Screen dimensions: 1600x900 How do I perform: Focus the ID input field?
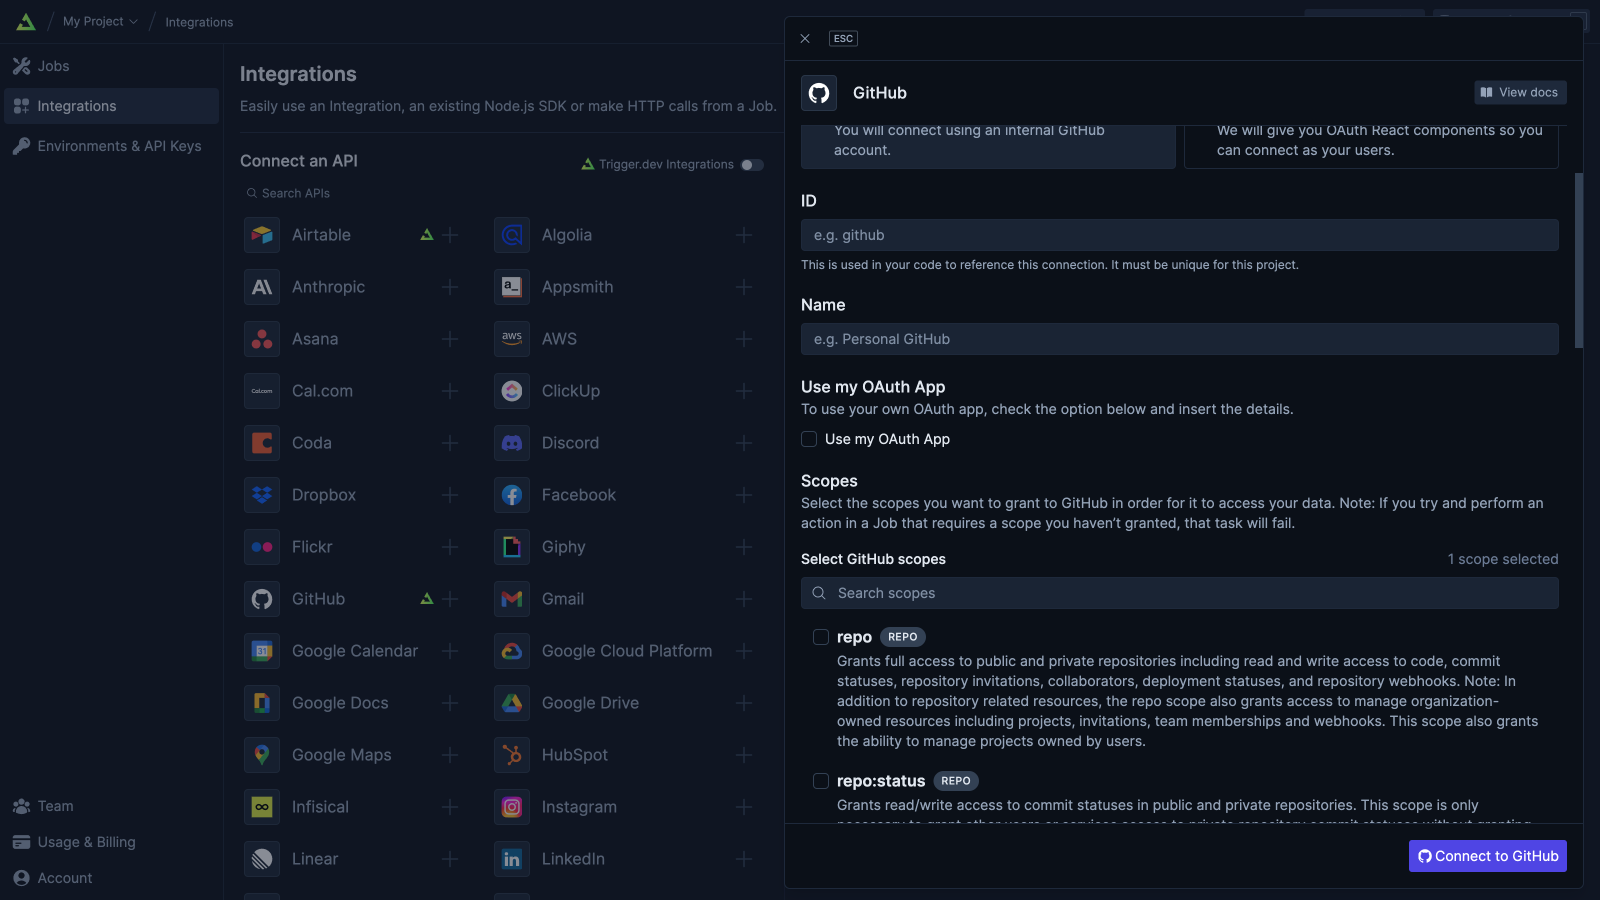[1180, 235]
